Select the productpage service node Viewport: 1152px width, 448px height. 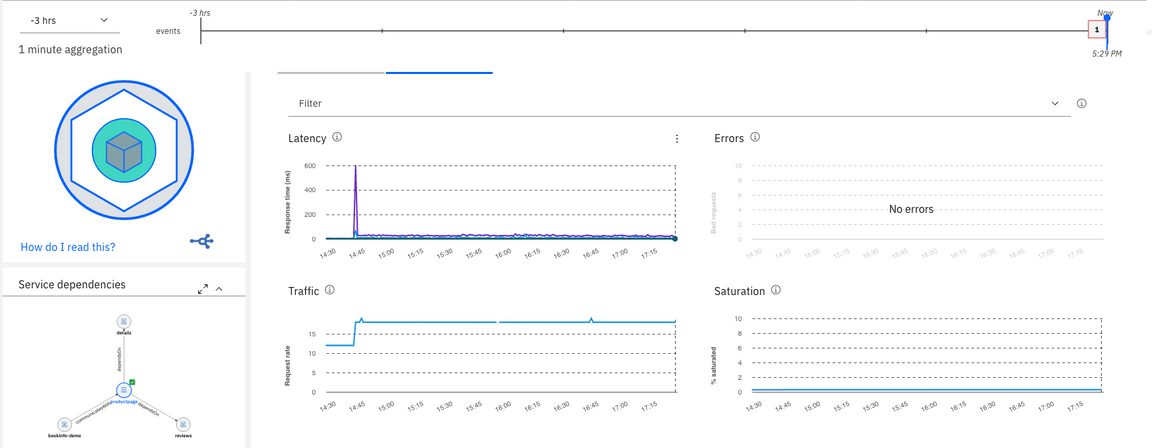pyautogui.click(x=122, y=388)
